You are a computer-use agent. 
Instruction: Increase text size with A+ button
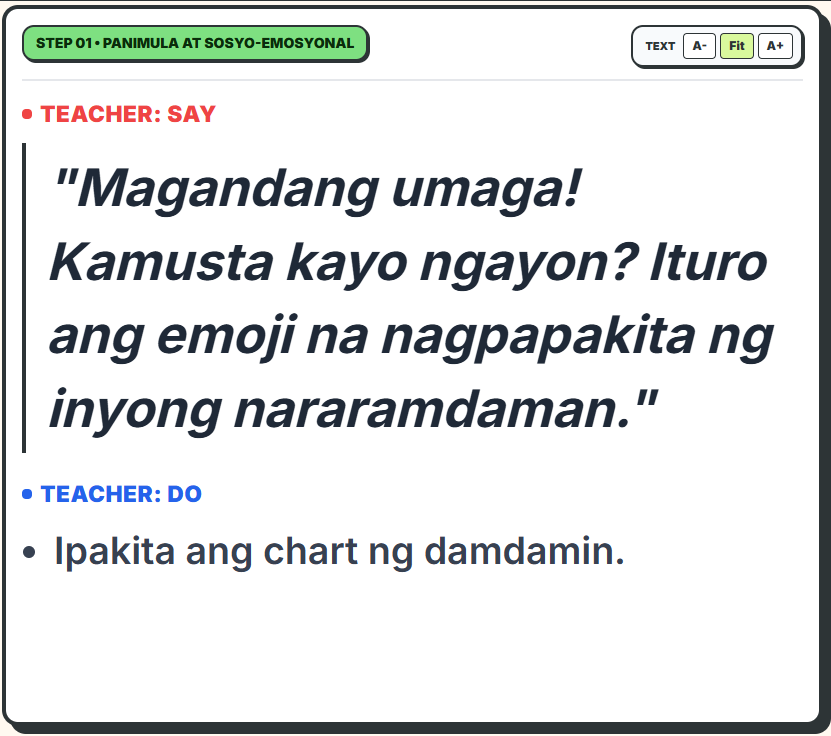[775, 46]
